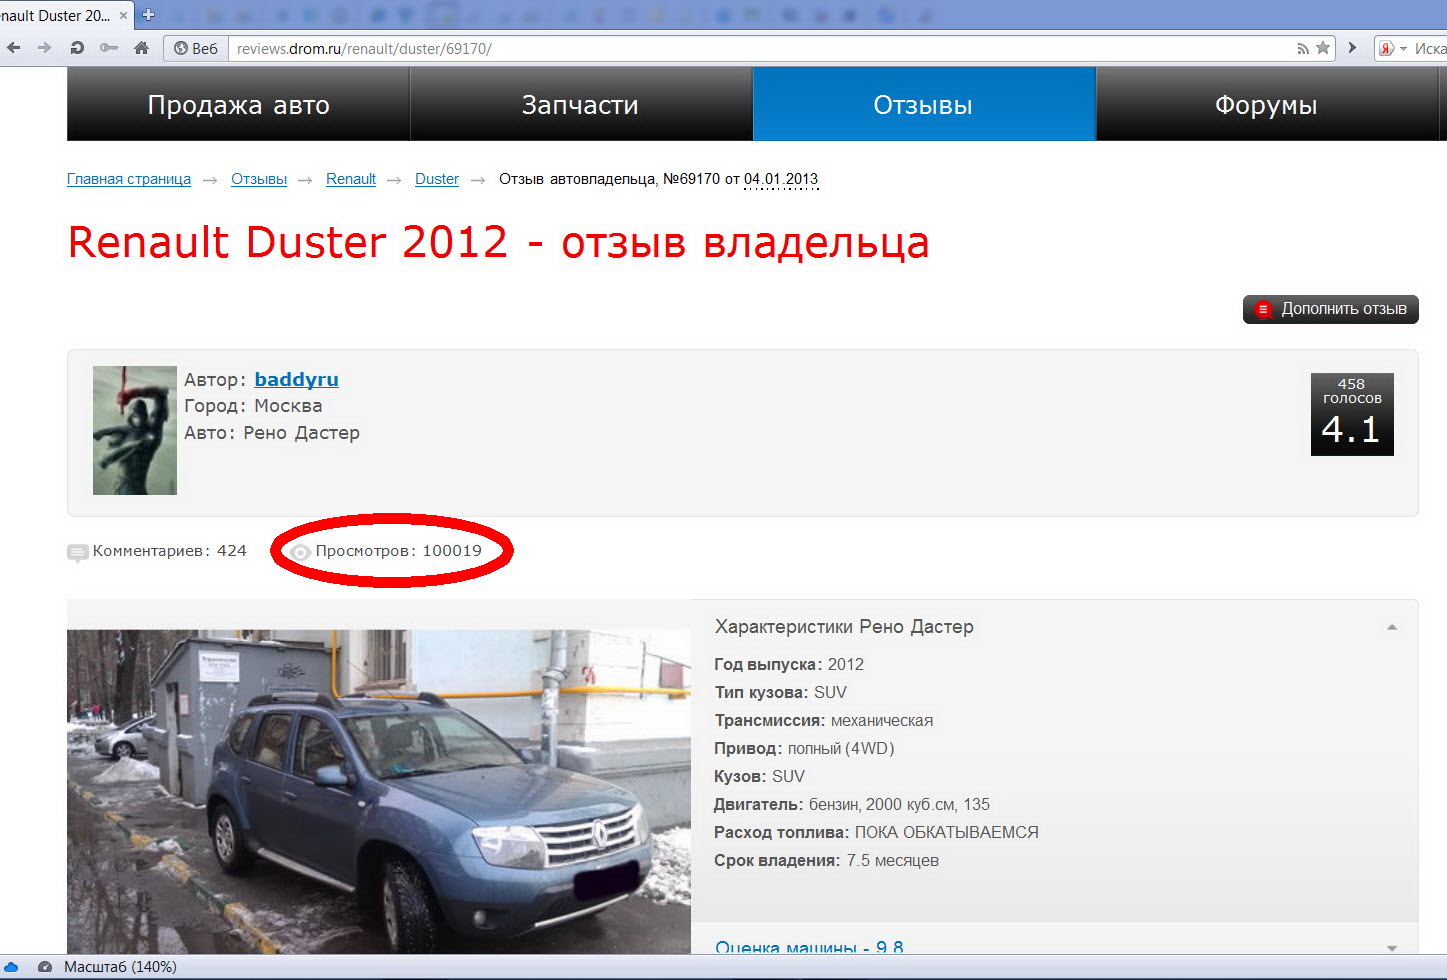Expand the Оценка машины section
This screenshot has height=980, width=1447.
coord(1391,947)
